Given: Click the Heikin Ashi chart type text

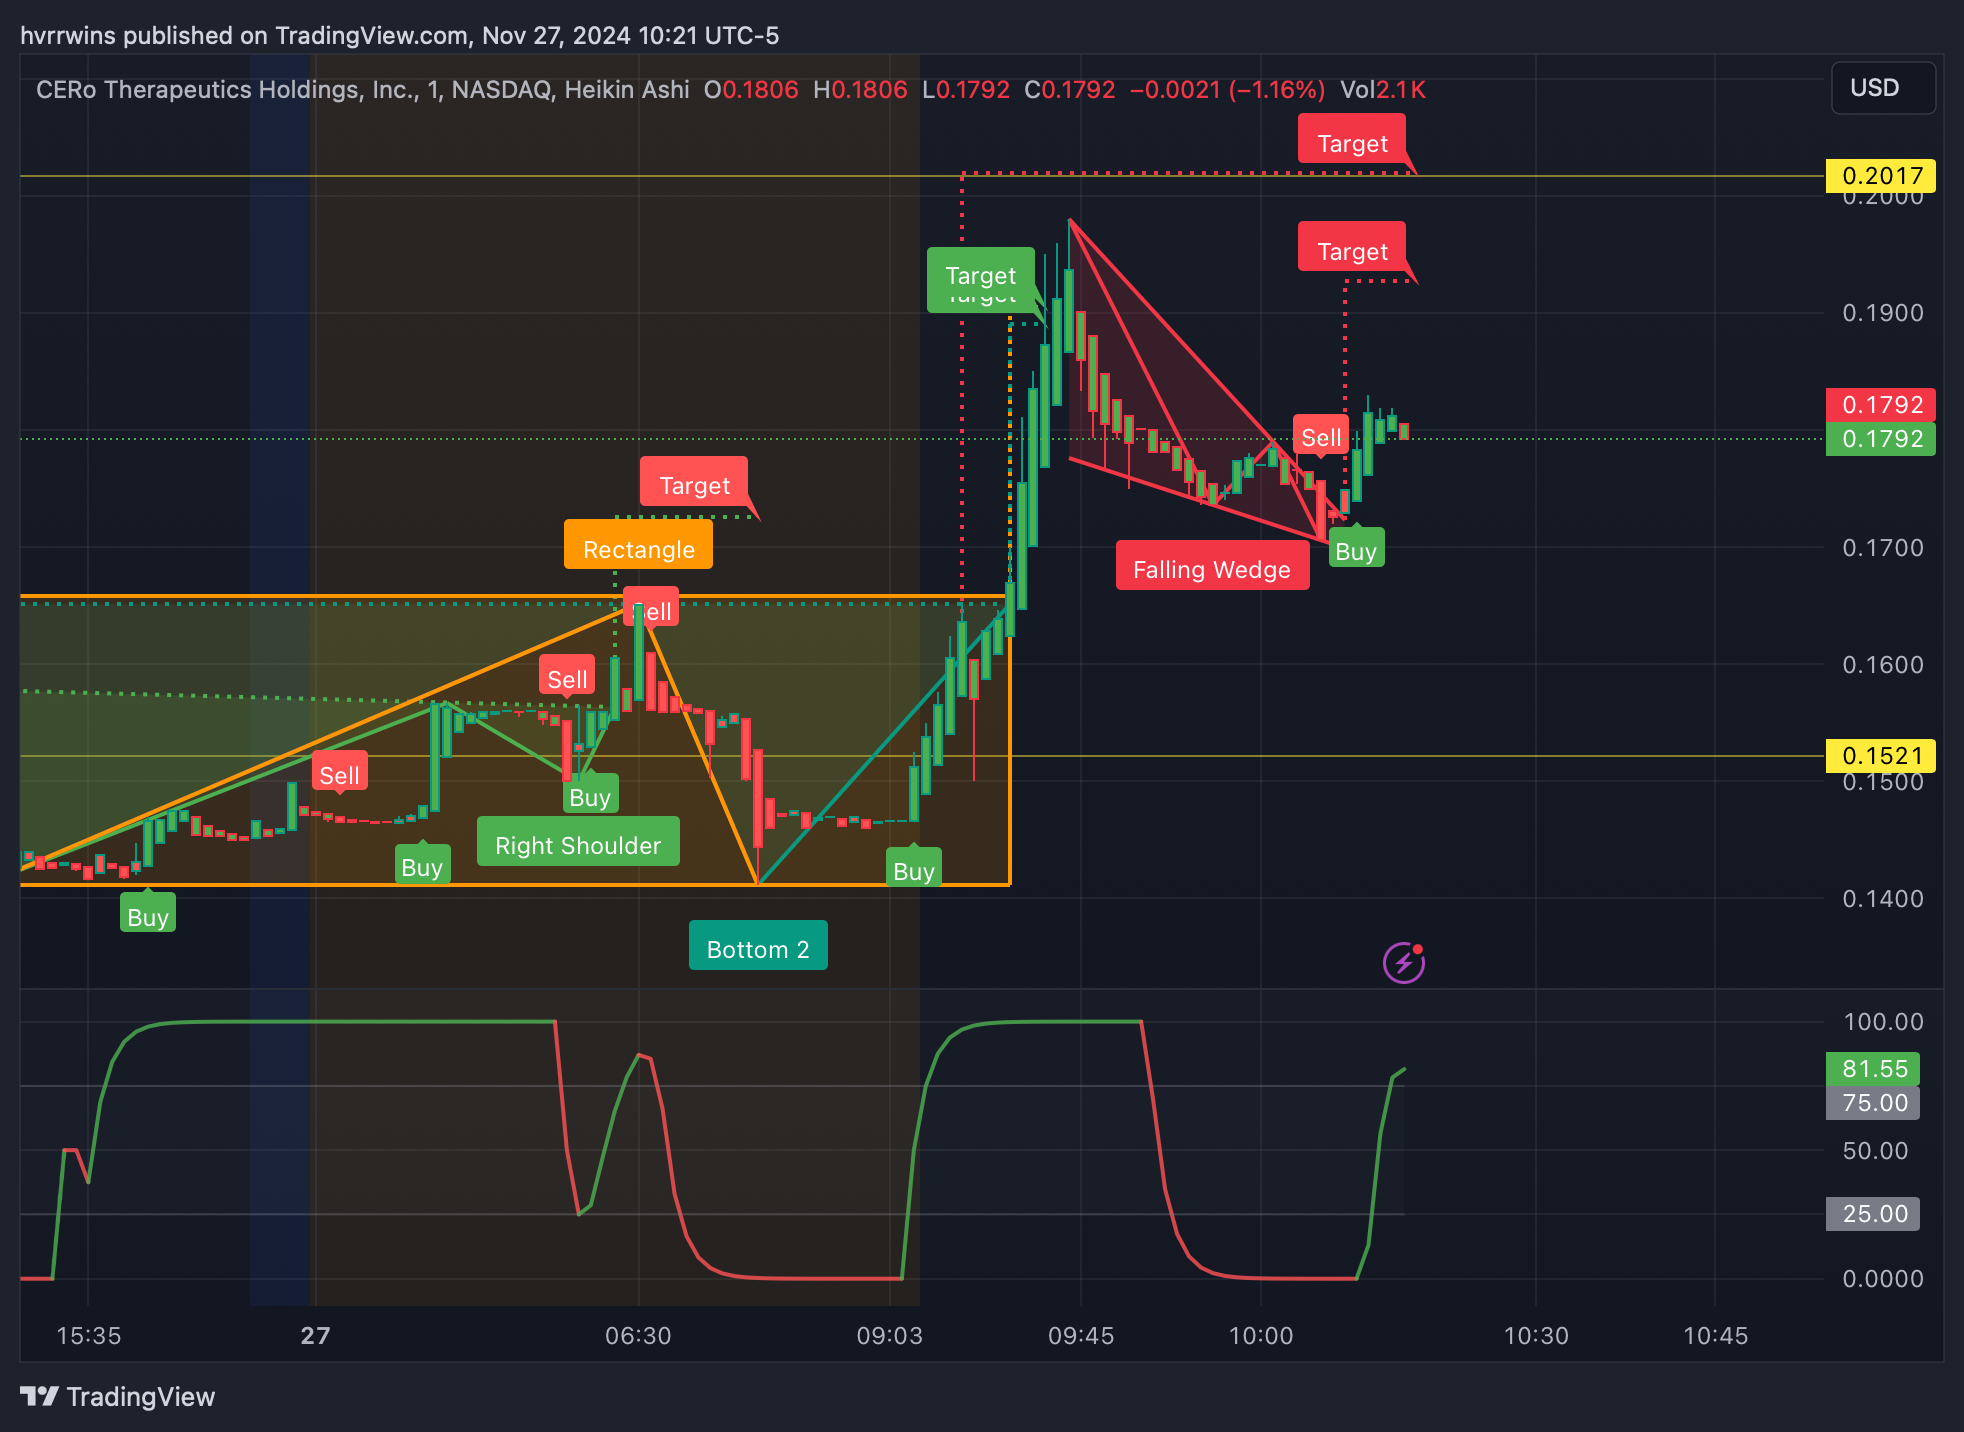Looking at the screenshot, I should (627, 90).
